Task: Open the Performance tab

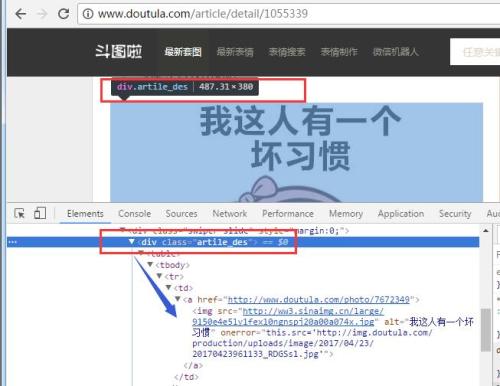Action: [288, 214]
